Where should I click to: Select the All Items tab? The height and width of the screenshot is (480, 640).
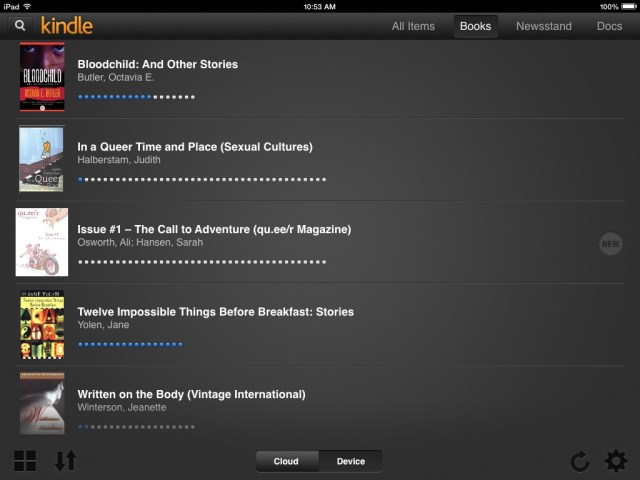click(x=413, y=26)
